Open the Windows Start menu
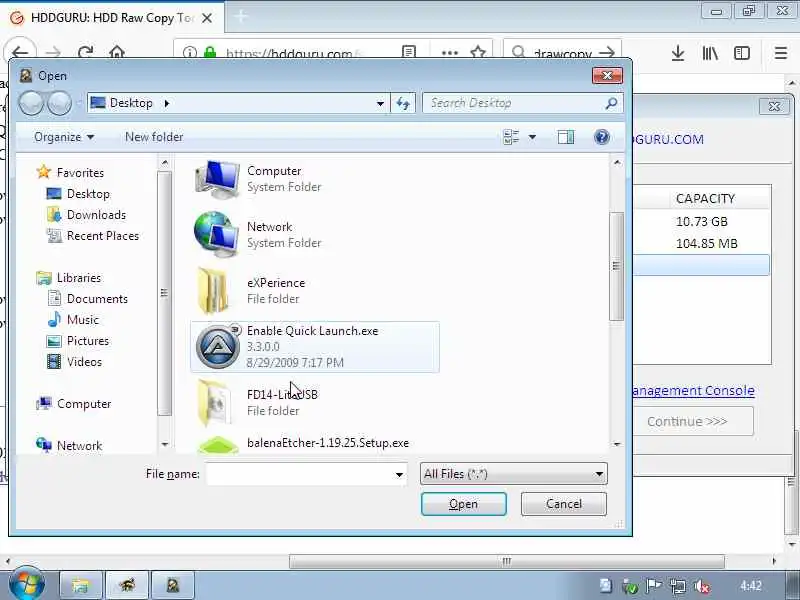 click(x=26, y=584)
